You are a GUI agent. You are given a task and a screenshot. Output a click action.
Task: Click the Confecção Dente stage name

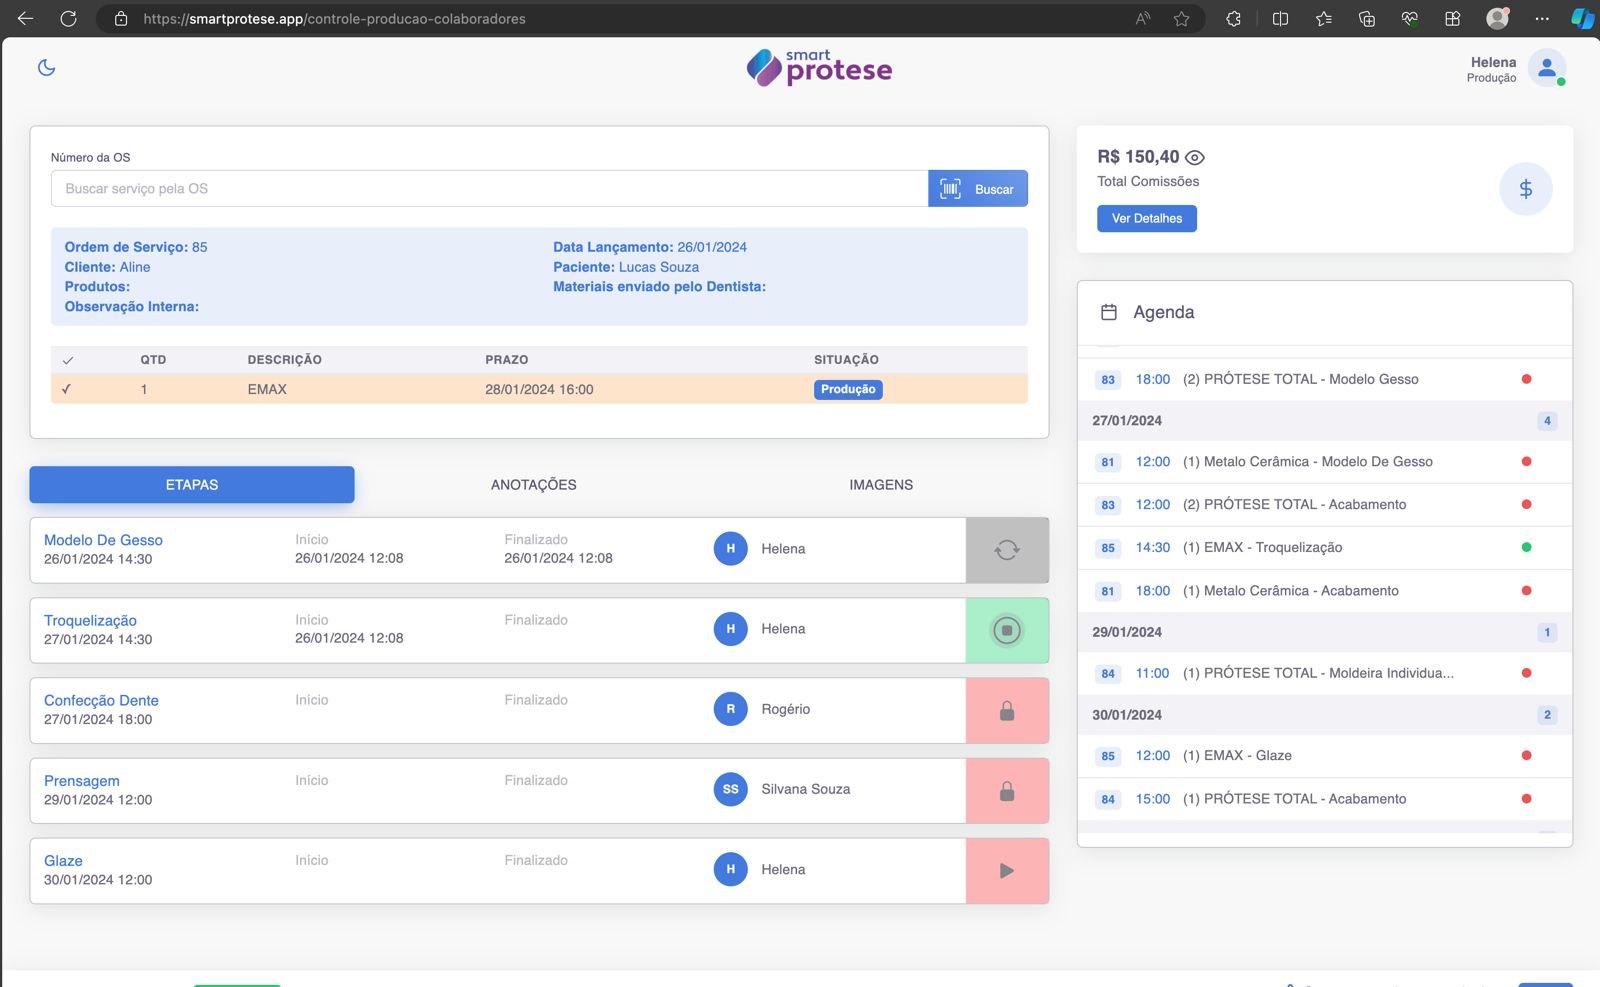click(x=101, y=701)
